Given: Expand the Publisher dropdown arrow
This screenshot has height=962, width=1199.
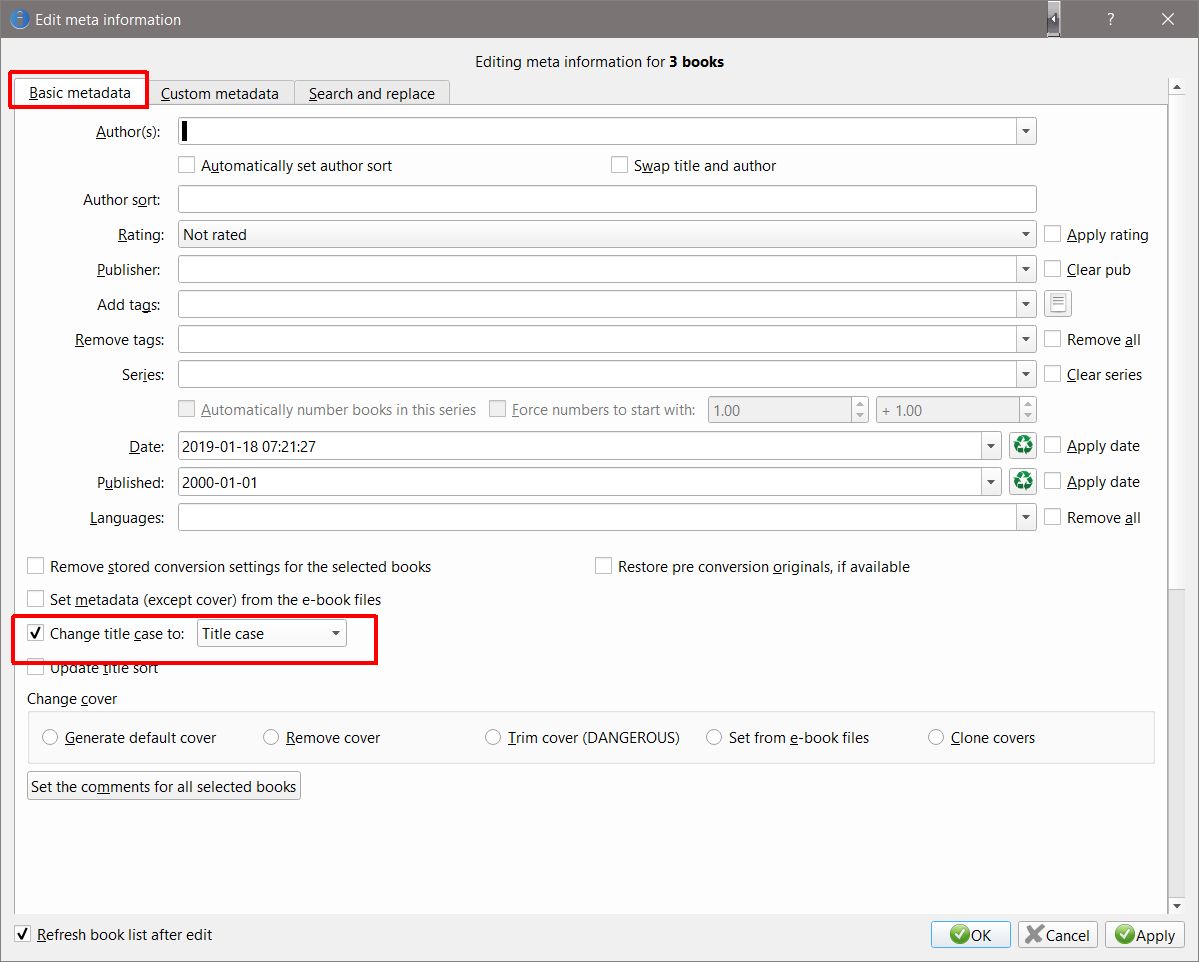Looking at the screenshot, I should tap(1025, 269).
